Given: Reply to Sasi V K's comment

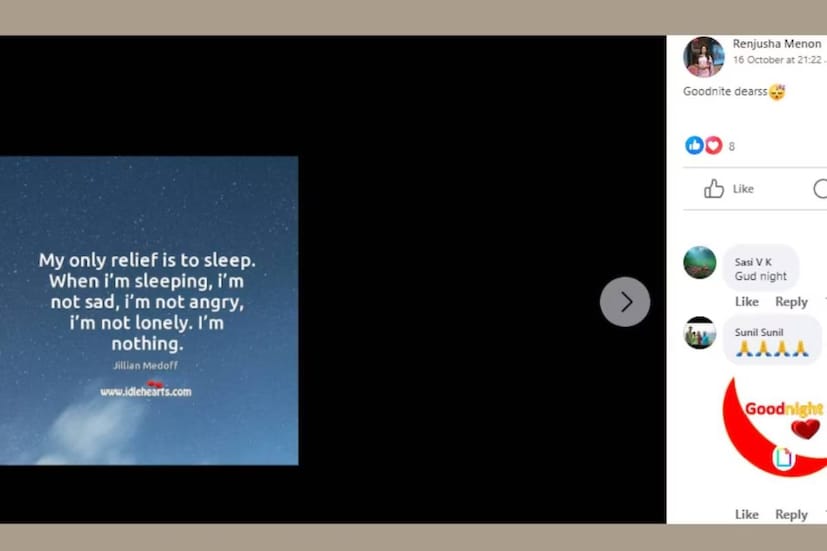Looking at the screenshot, I should click(791, 302).
